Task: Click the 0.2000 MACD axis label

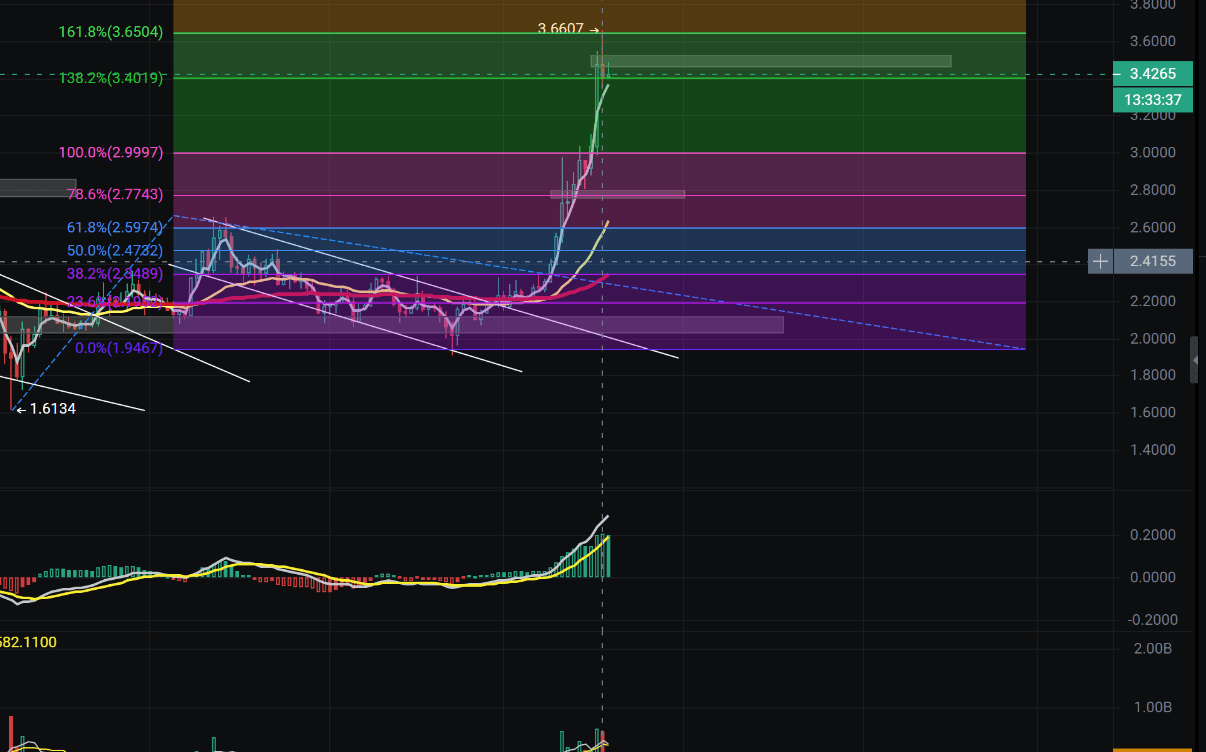Action: pyautogui.click(x=1152, y=535)
